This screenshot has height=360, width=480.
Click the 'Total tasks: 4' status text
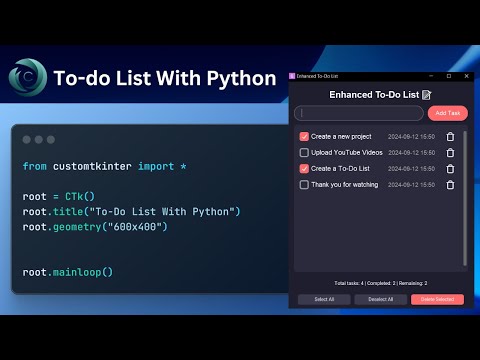pyautogui.click(x=349, y=283)
